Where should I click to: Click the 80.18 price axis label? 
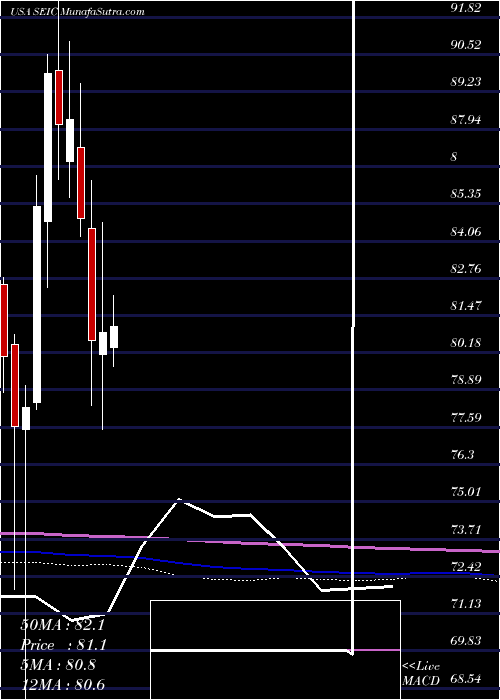(x=467, y=343)
